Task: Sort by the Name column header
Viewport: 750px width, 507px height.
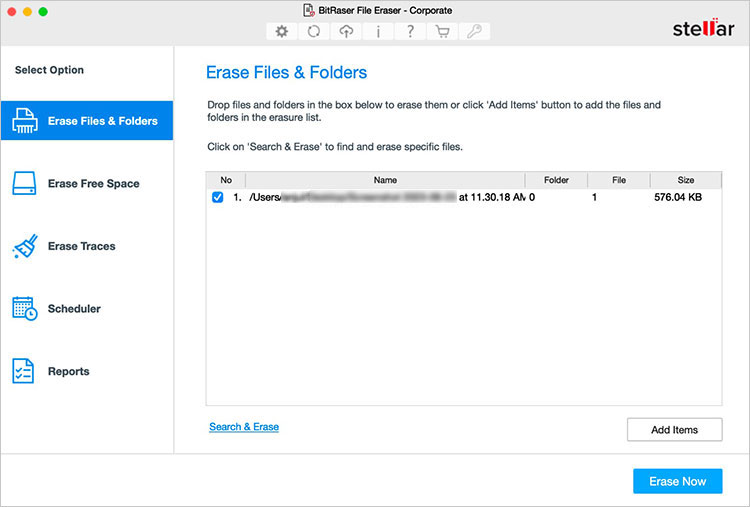Action: [x=385, y=180]
